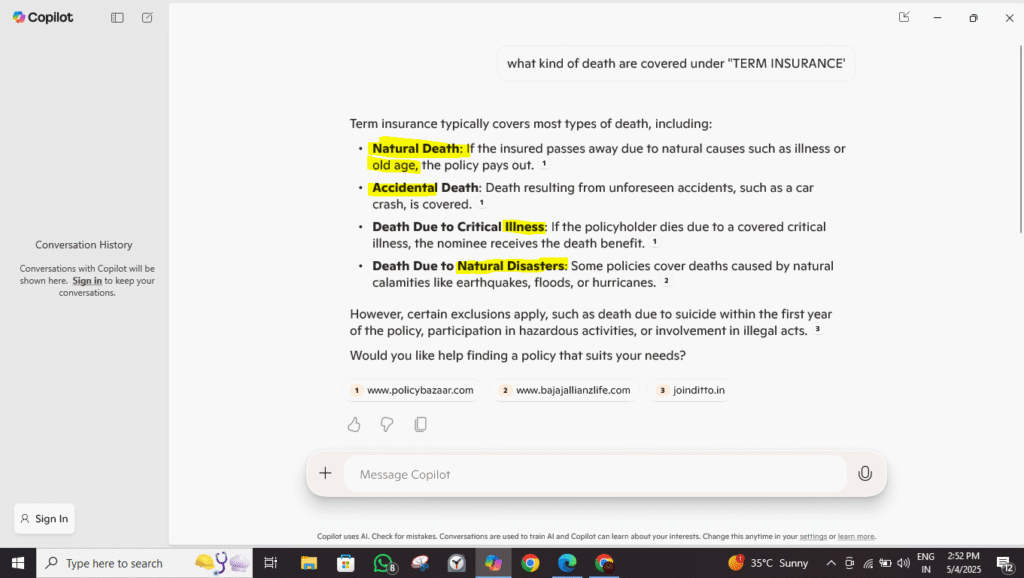Click the chat vertical scrollbar

pyautogui.click(x=1021, y=138)
